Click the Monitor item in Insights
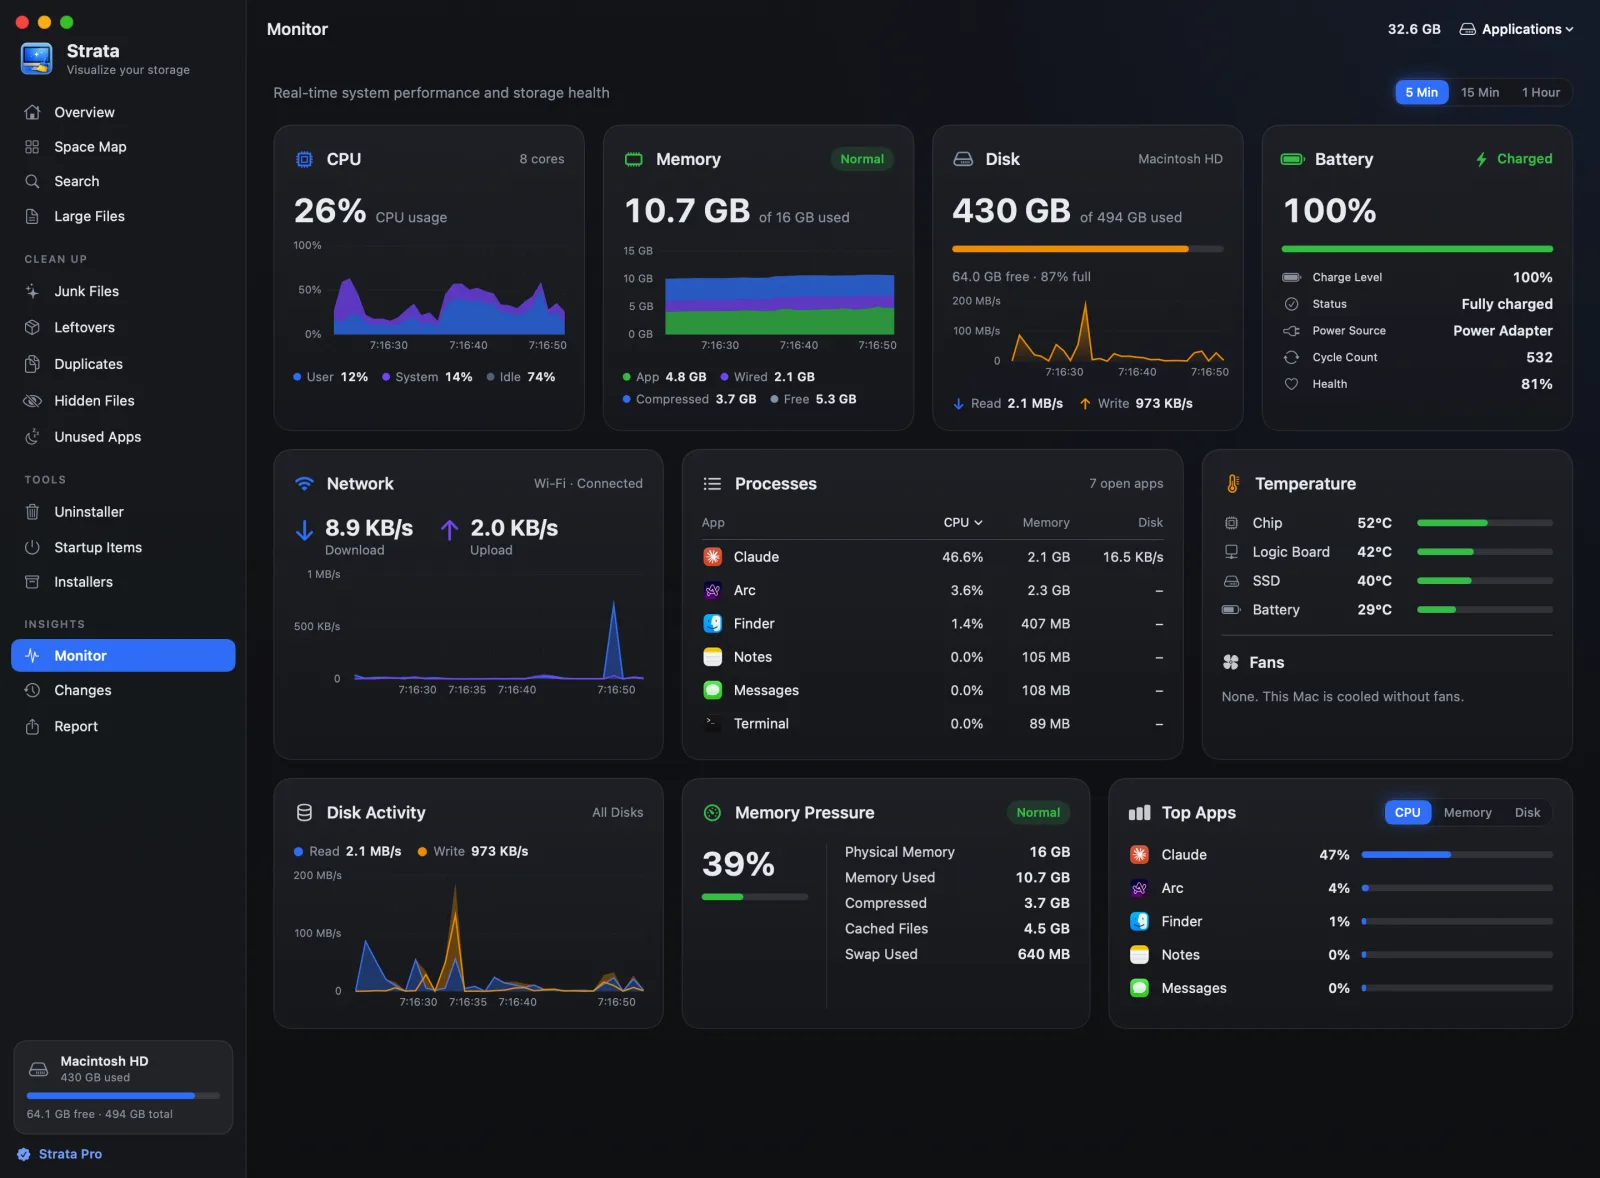The width and height of the screenshot is (1600, 1178). [123, 655]
